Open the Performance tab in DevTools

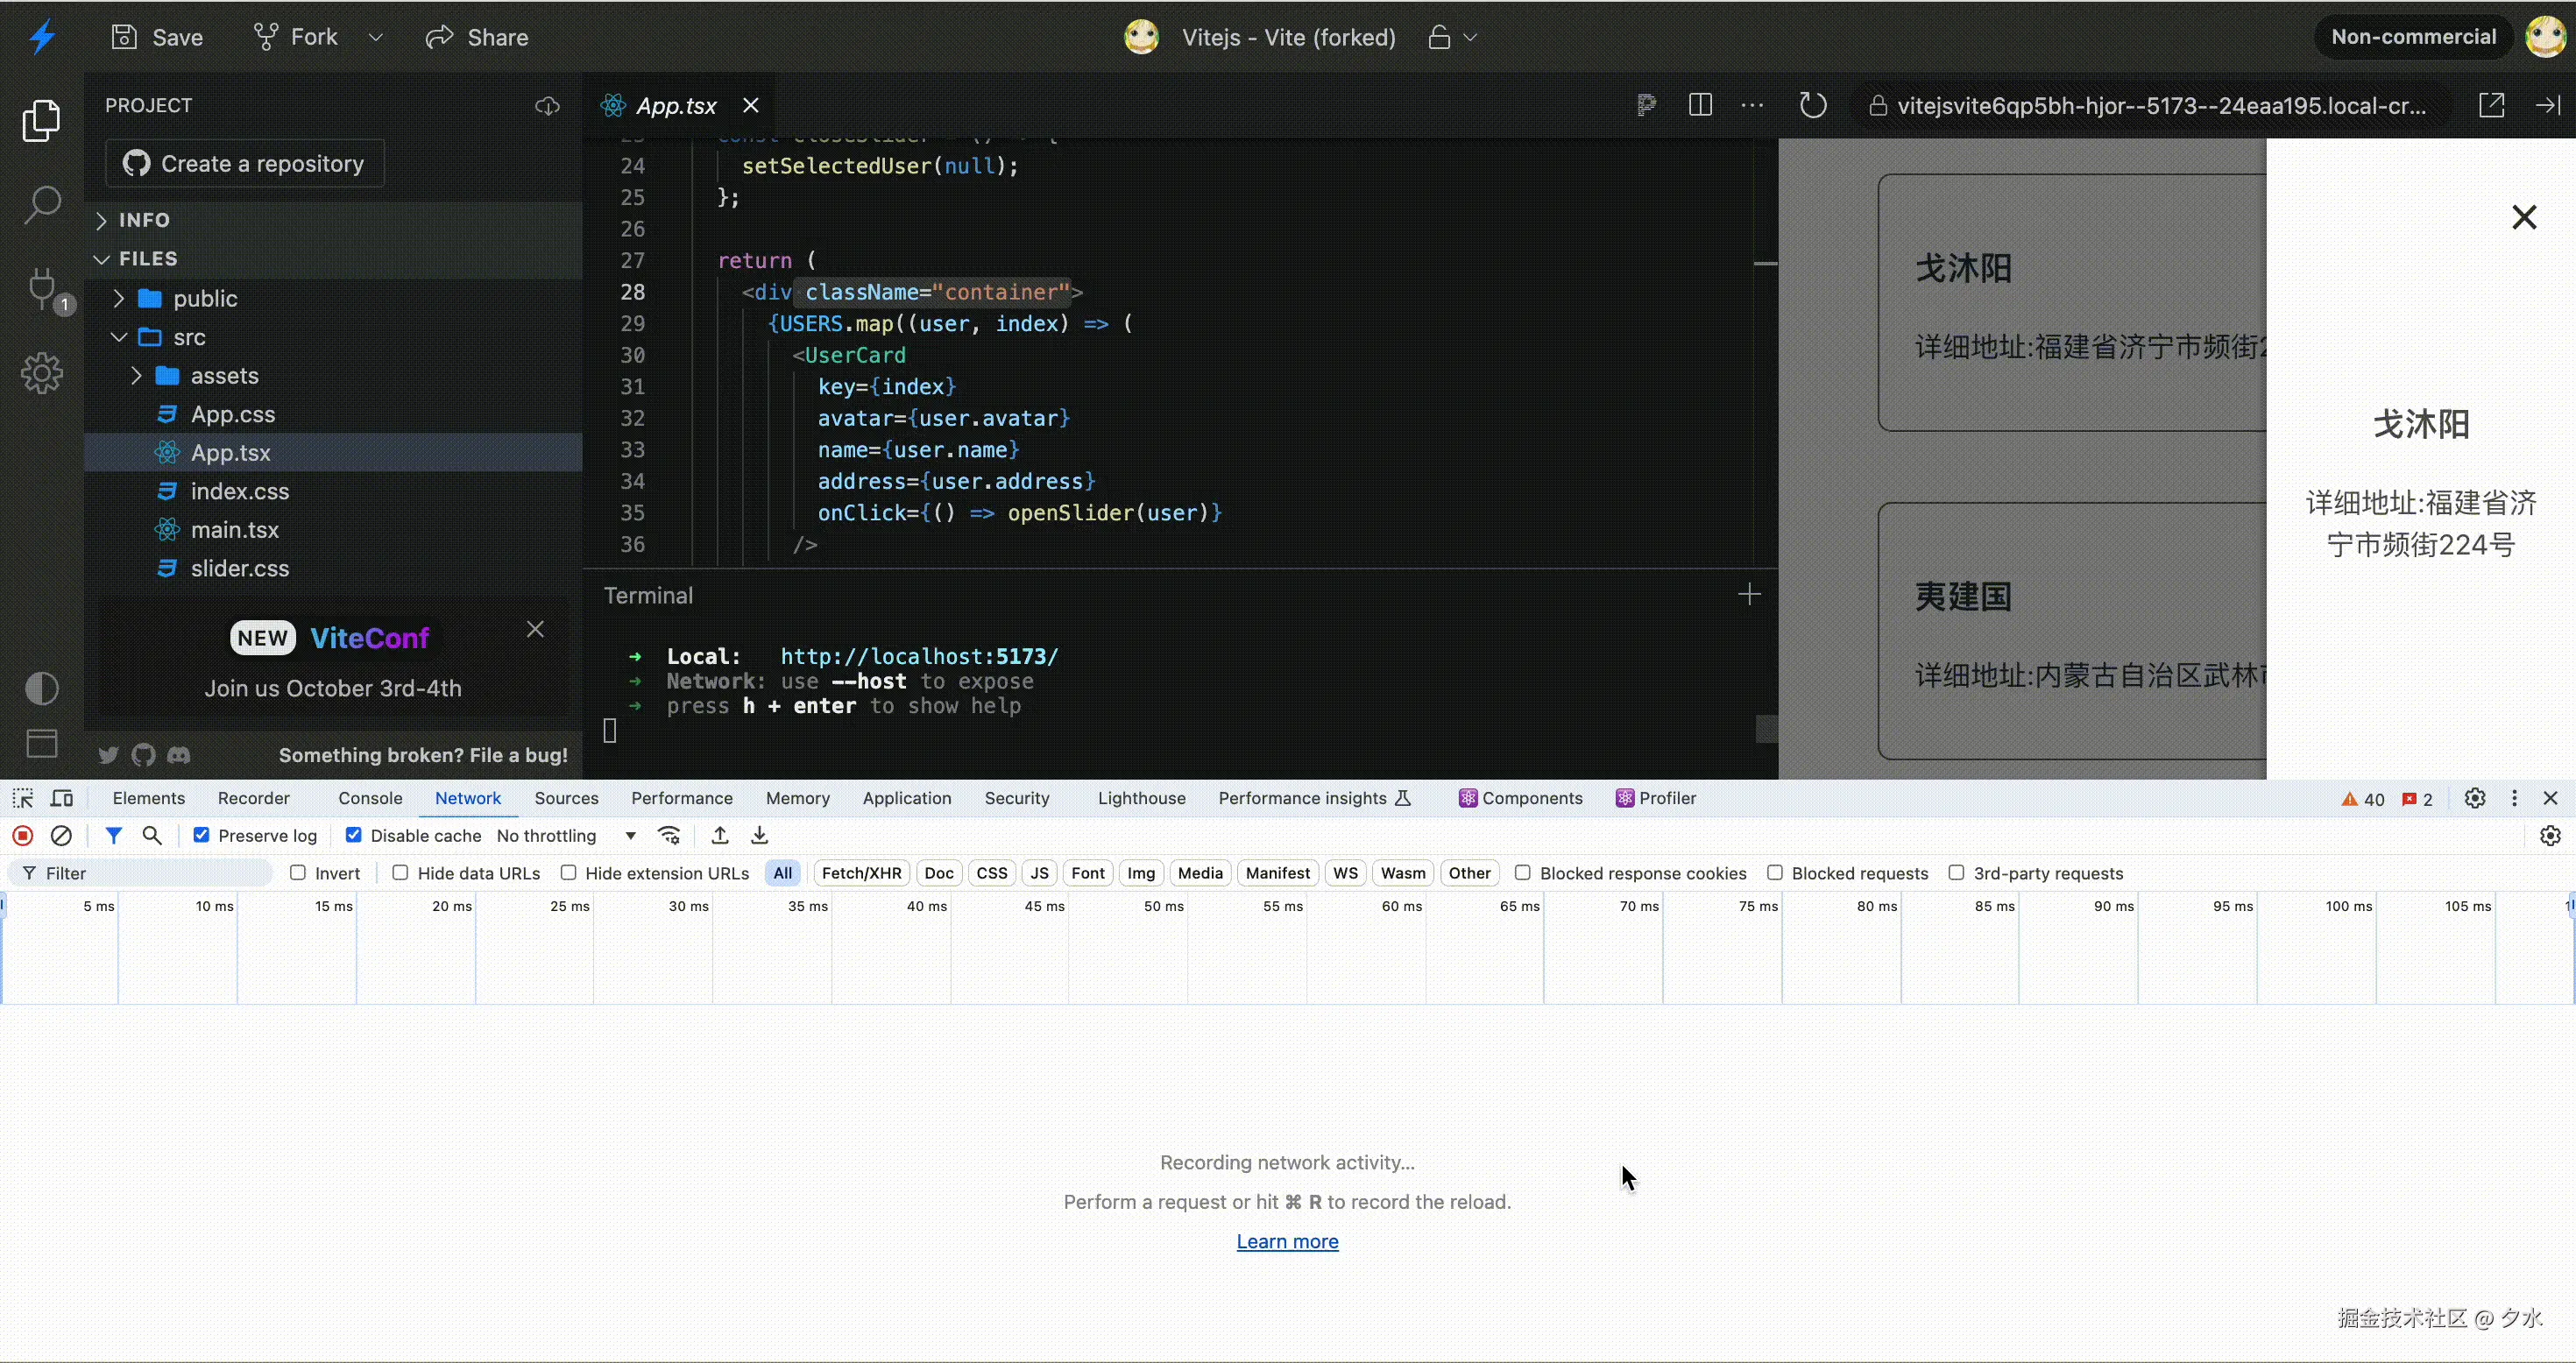681,798
